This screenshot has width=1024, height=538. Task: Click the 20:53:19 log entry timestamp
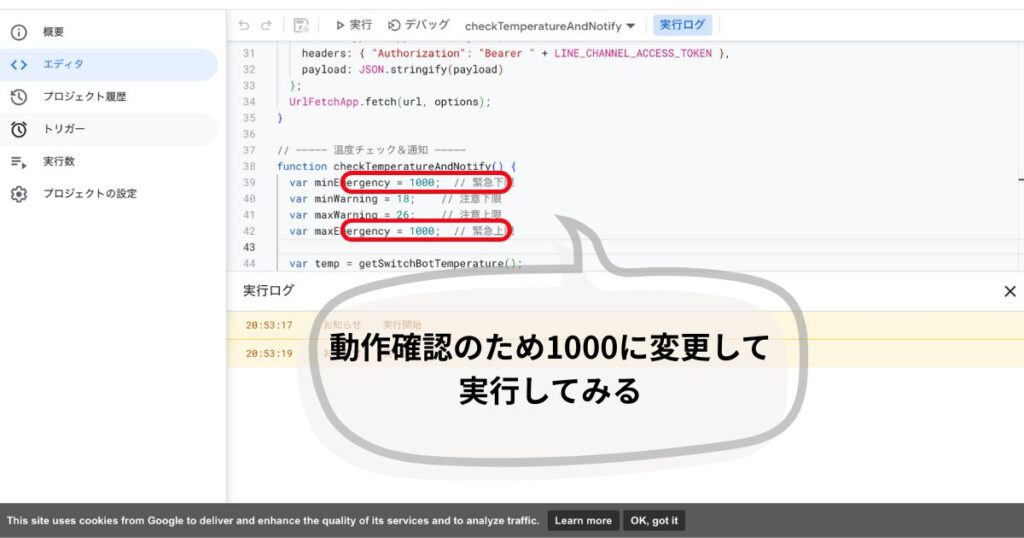269,353
